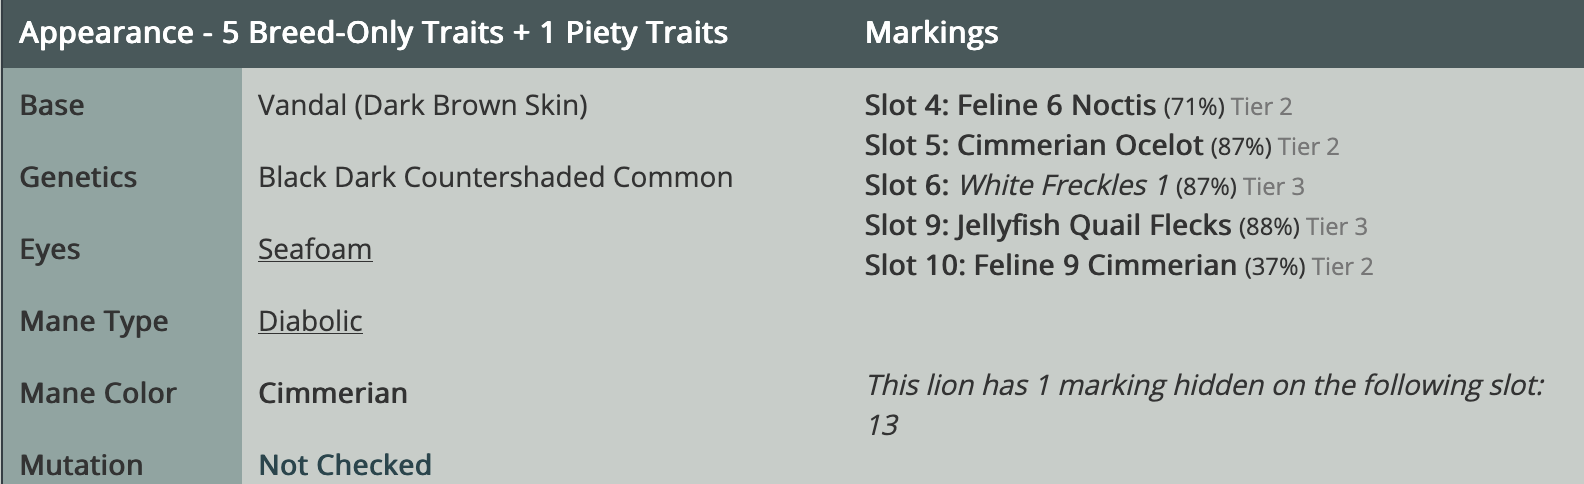Click the Base row label
1584x484 pixels.
[x=52, y=105]
